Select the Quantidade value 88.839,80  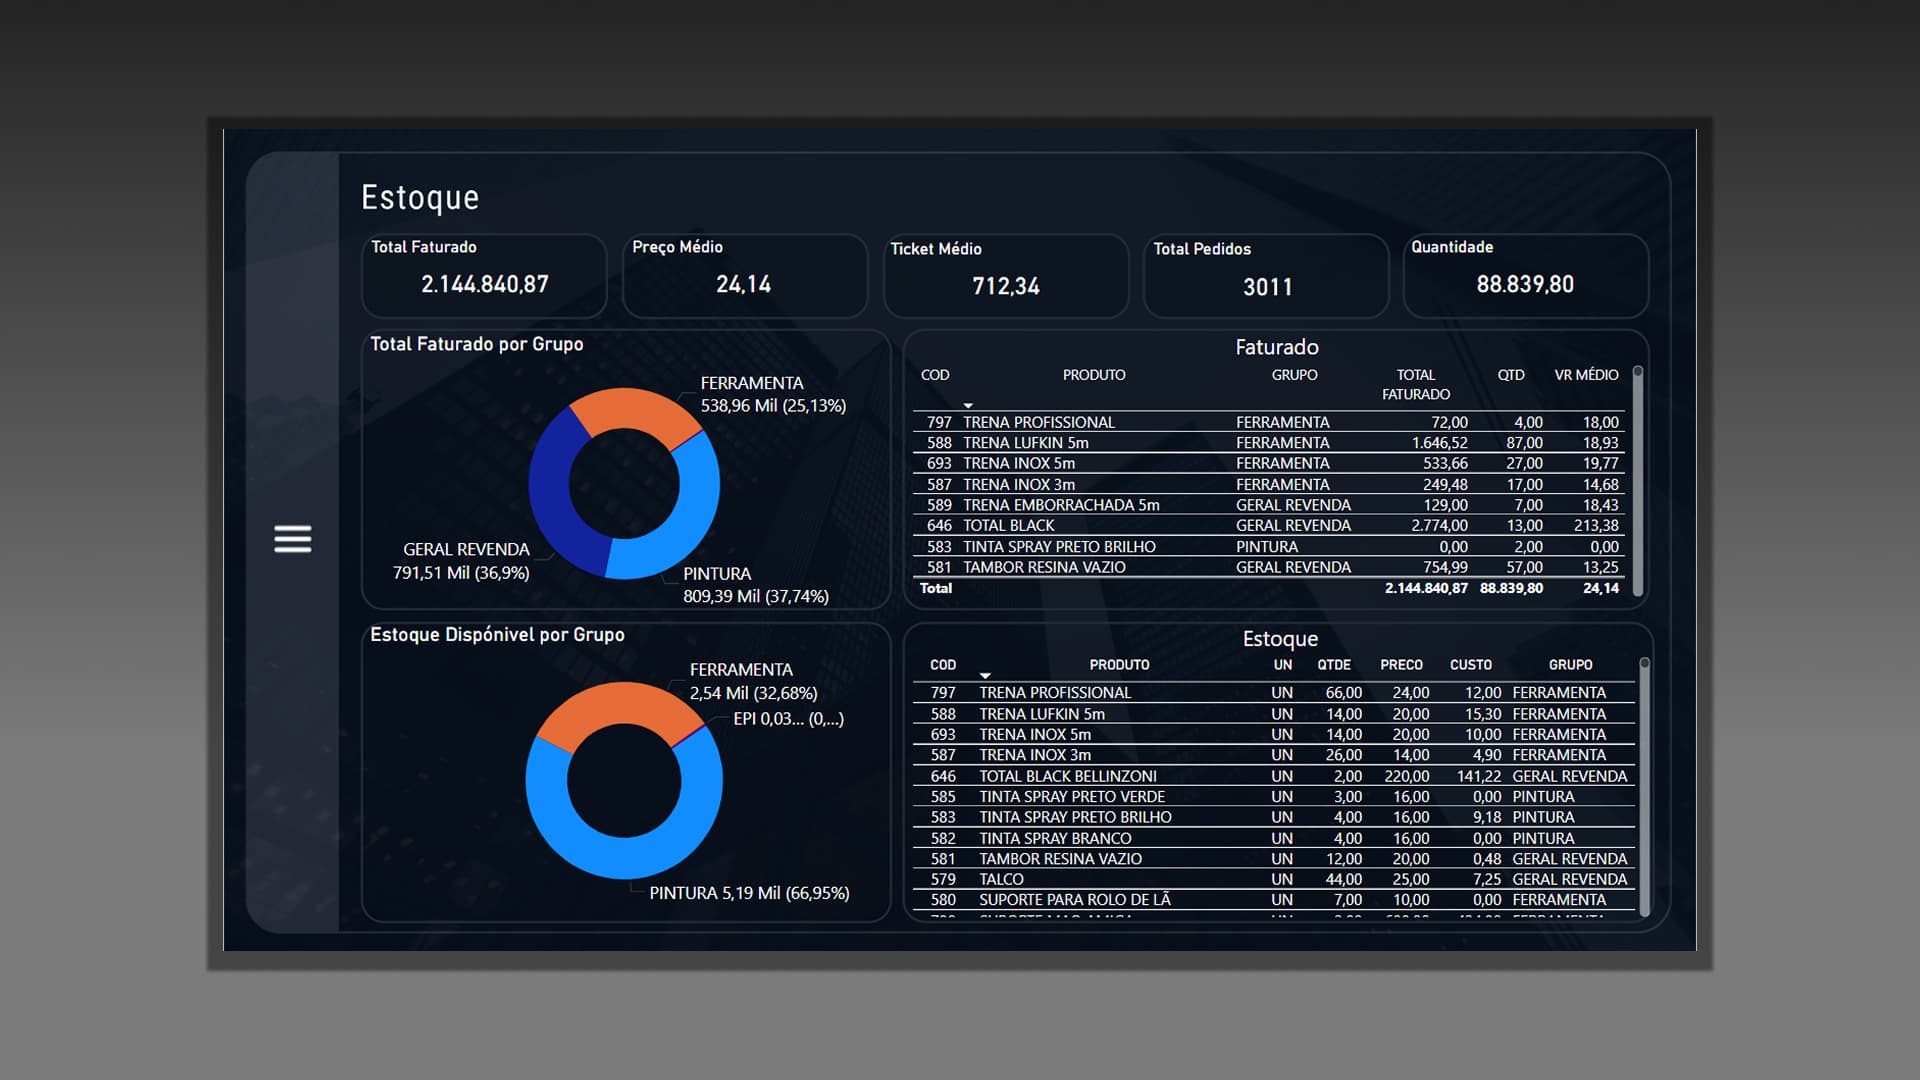click(x=1525, y=285)
